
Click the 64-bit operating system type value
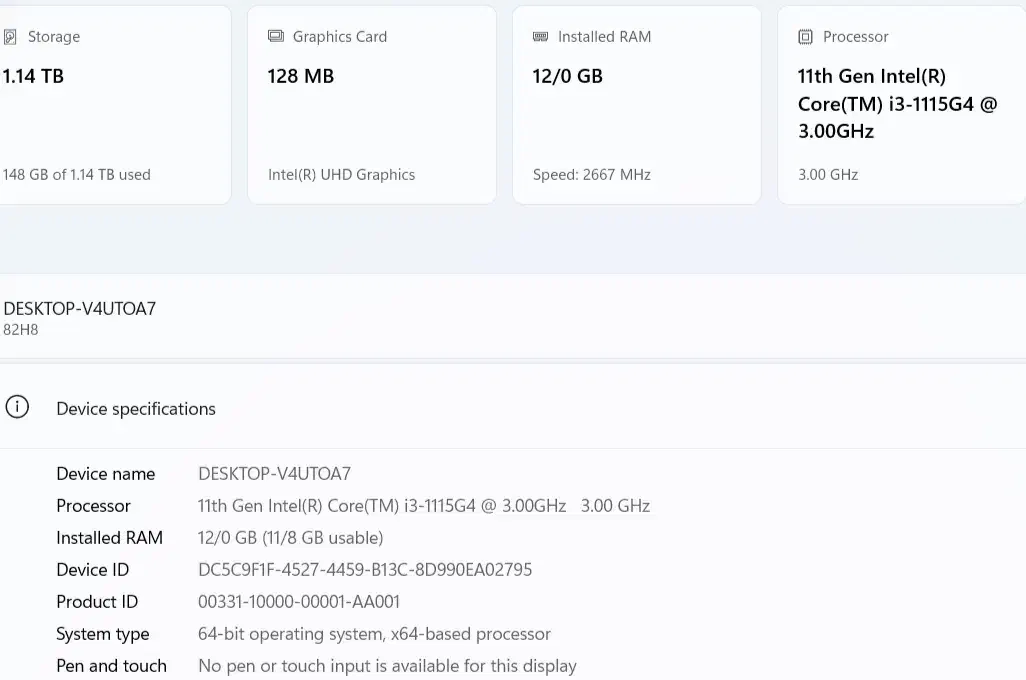tap(374, 634)
